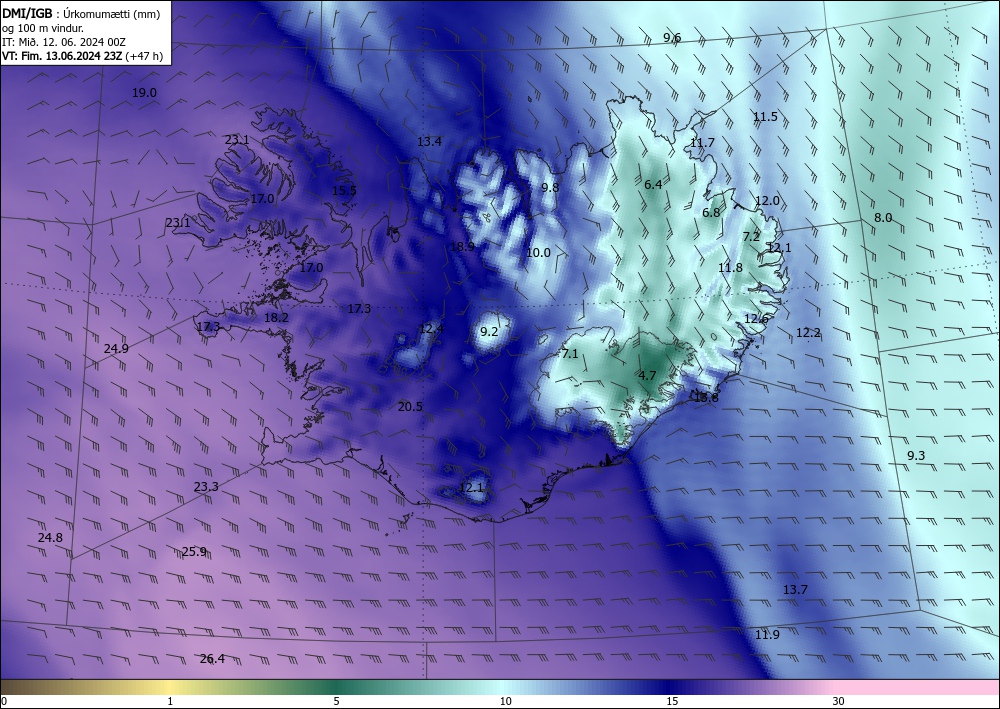The height and width of the screenshot is (709, 1000).
Task: Select the 23.3 value label
Action: pyautogui.click(x=206, y=487)
